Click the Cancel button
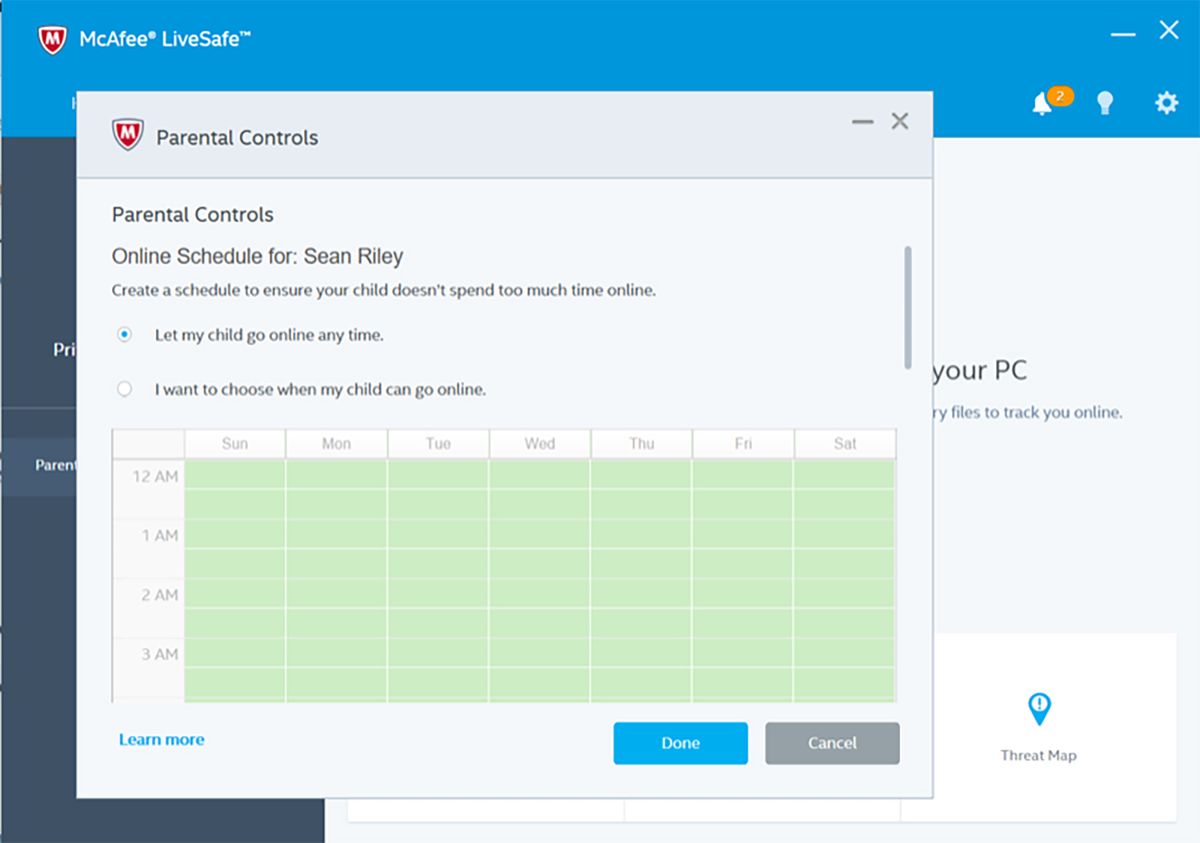The image size is (1200, 843). tap(832, 743)
